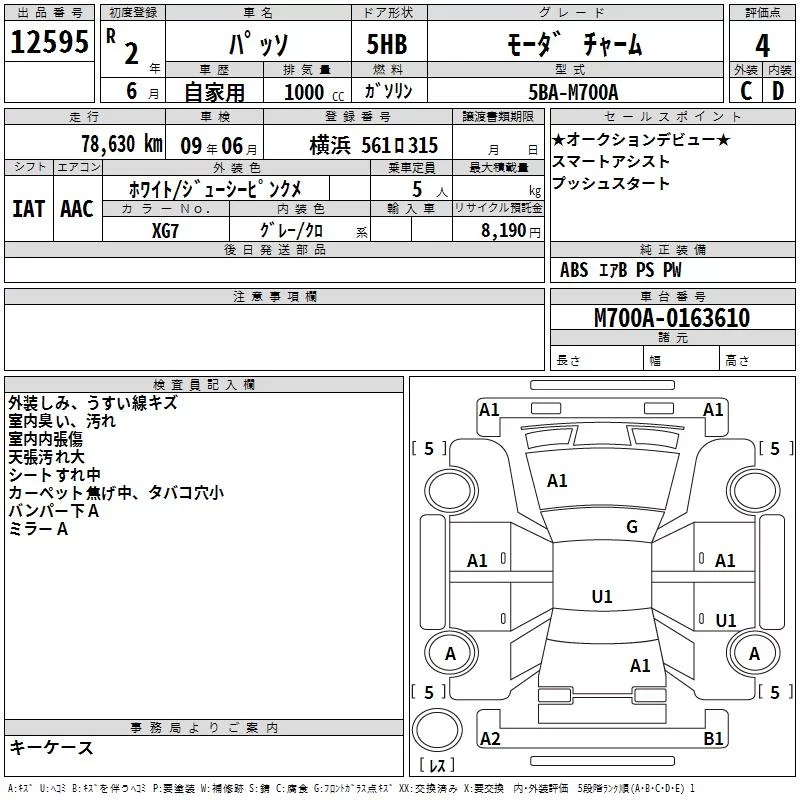This screenshot has width=800, height=800.
Task: Click color number XG7
Action: click(x=165, y=231)
